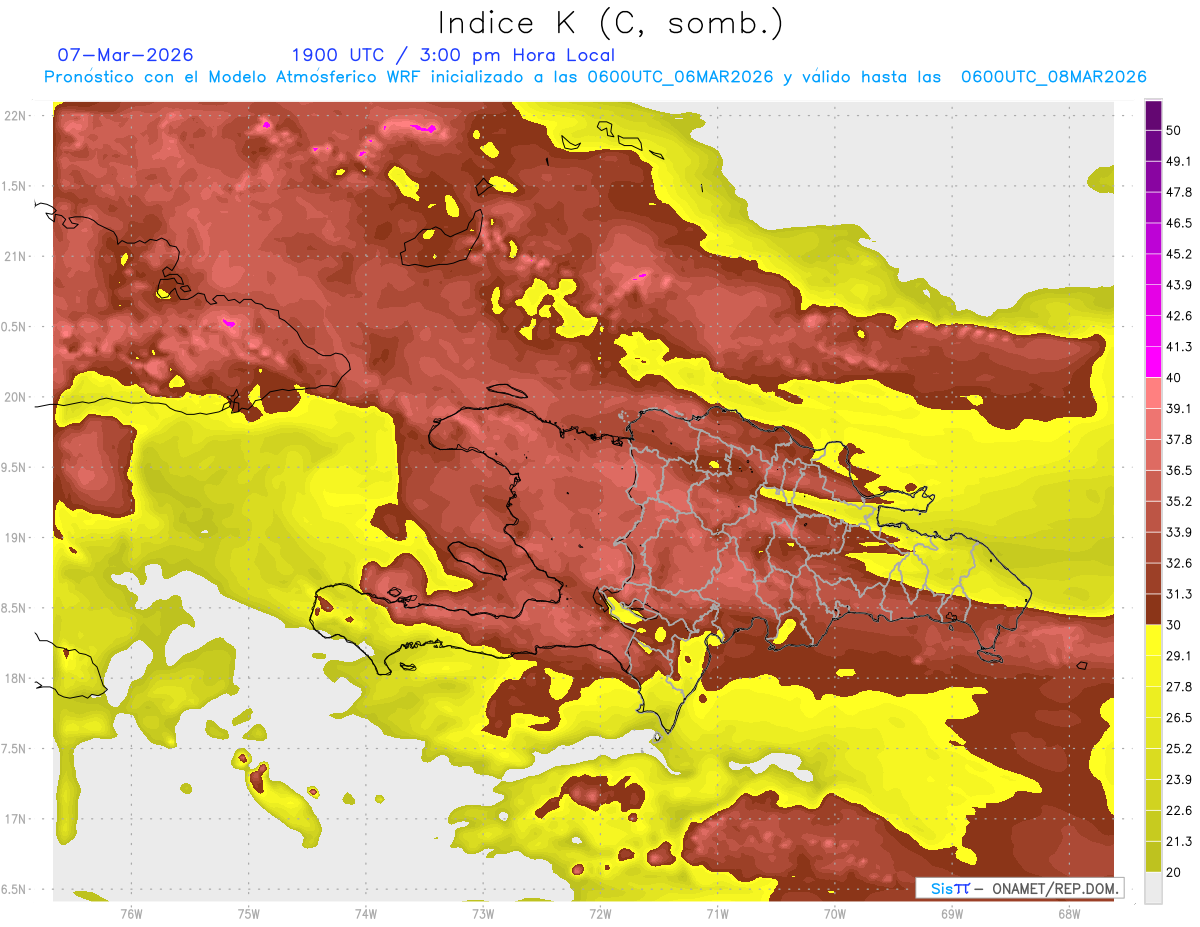Image resolution: width=1200 pixels, height=927 pixels.
Task: Click latitude label '20N'
Action: 16,397
